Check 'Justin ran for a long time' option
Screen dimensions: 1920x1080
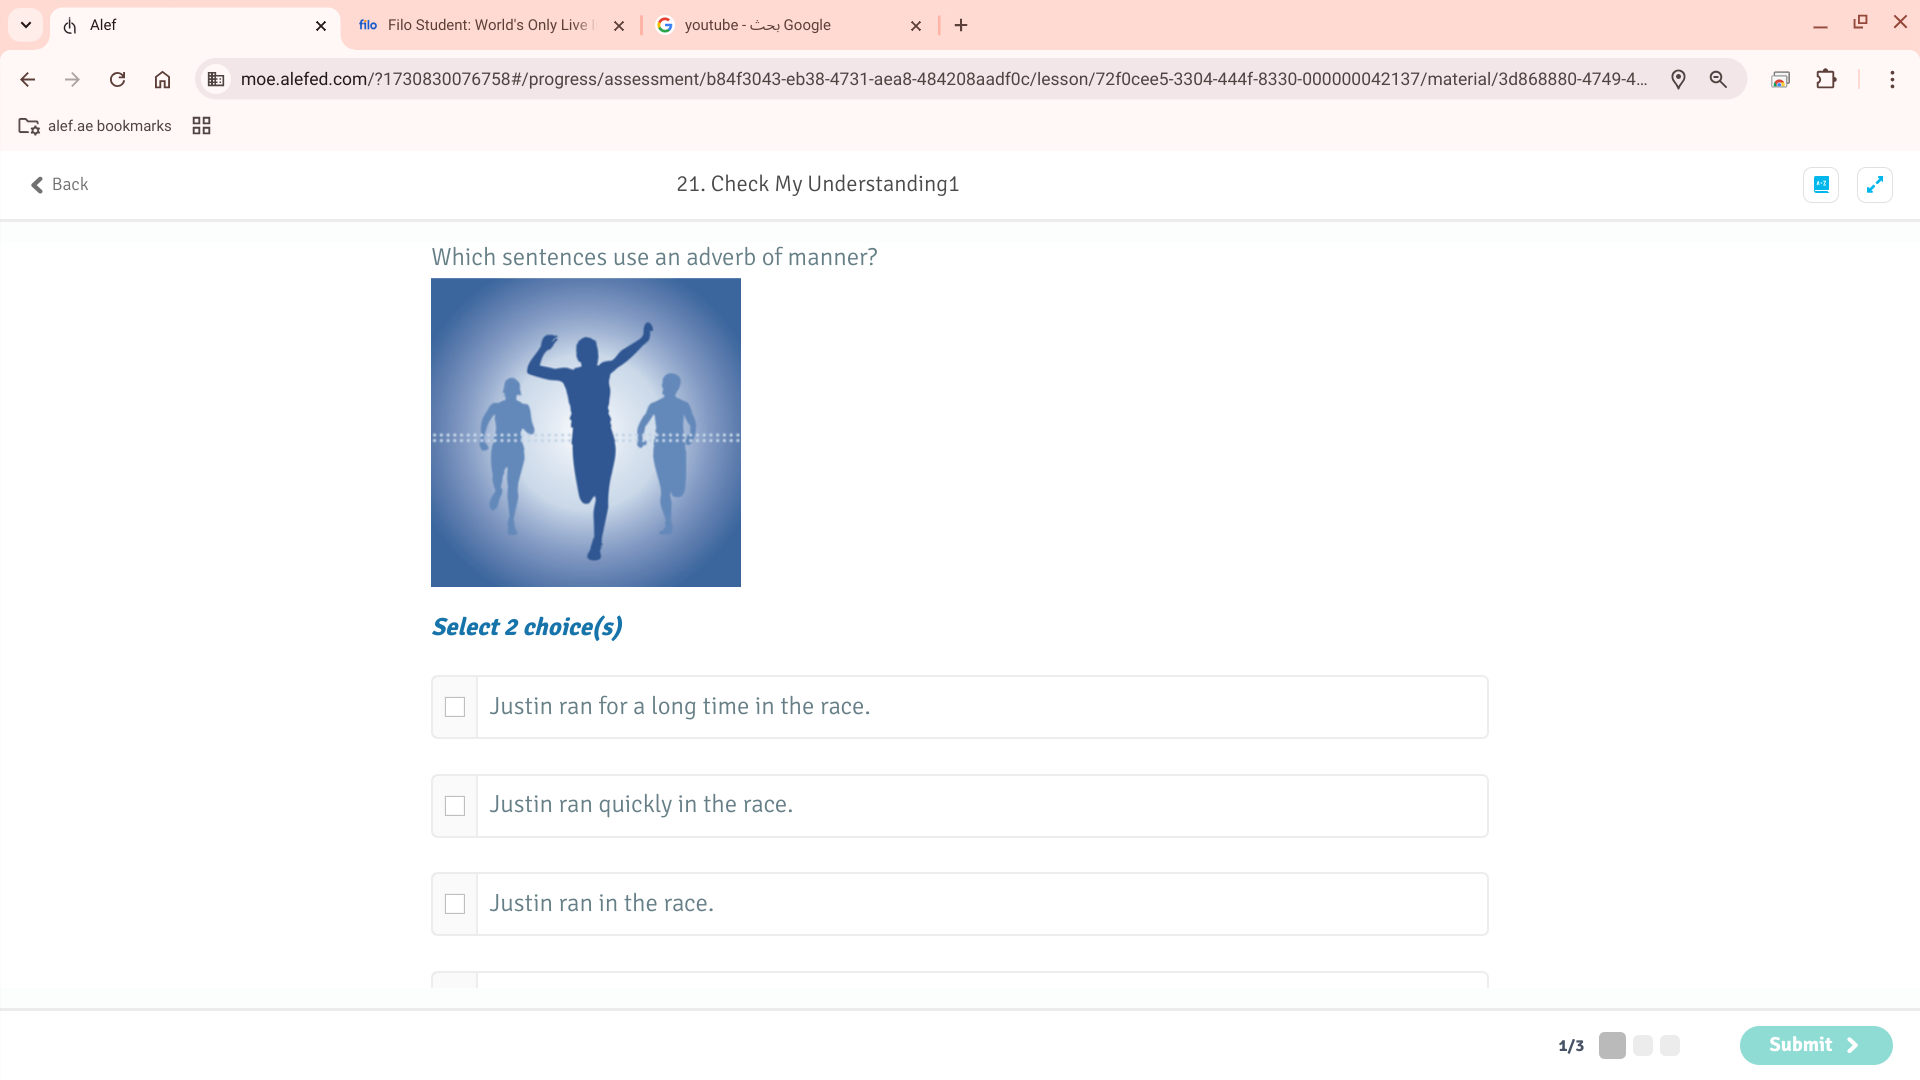(455, 707)
